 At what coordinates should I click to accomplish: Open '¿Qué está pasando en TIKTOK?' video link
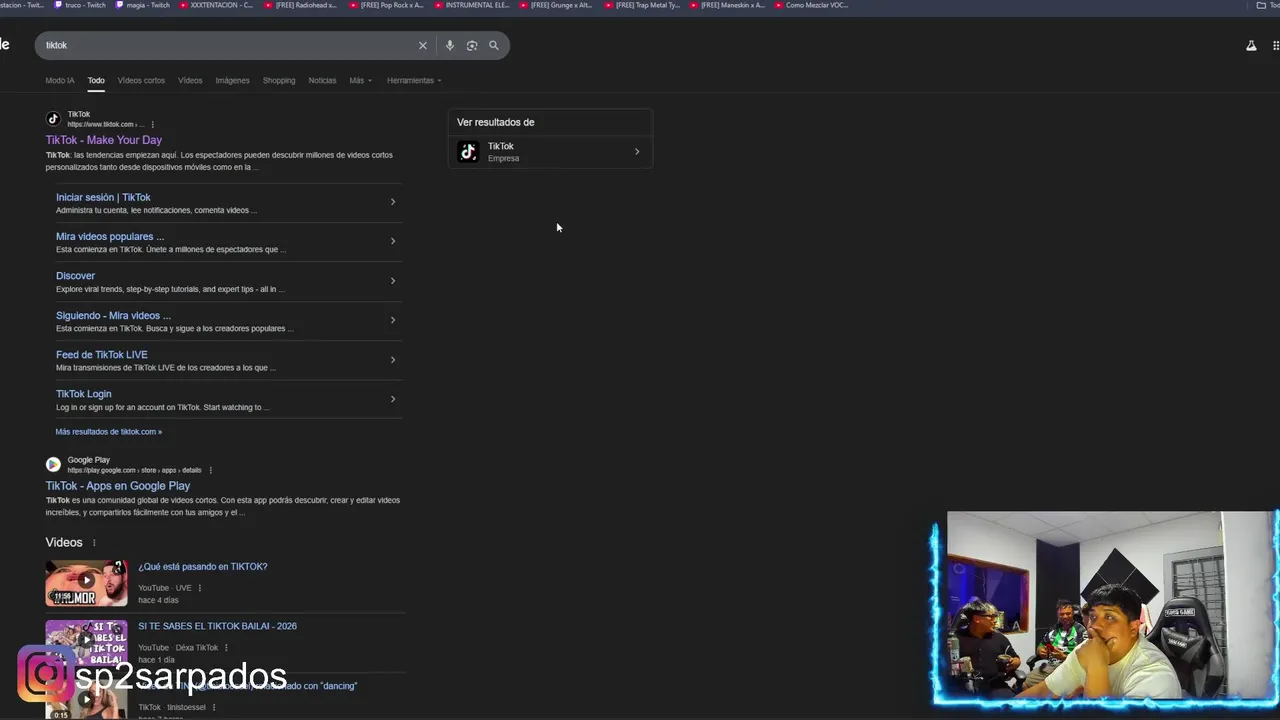203,567
